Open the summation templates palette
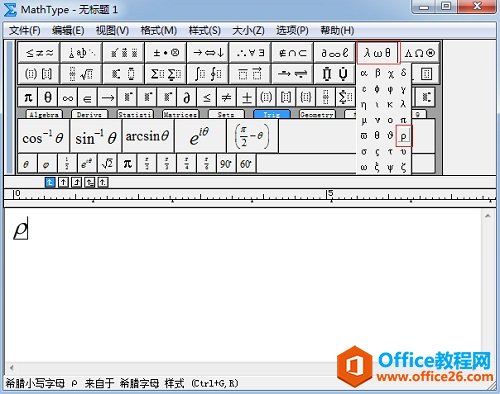This screenshot has height=394, width=500. point(166,74)
